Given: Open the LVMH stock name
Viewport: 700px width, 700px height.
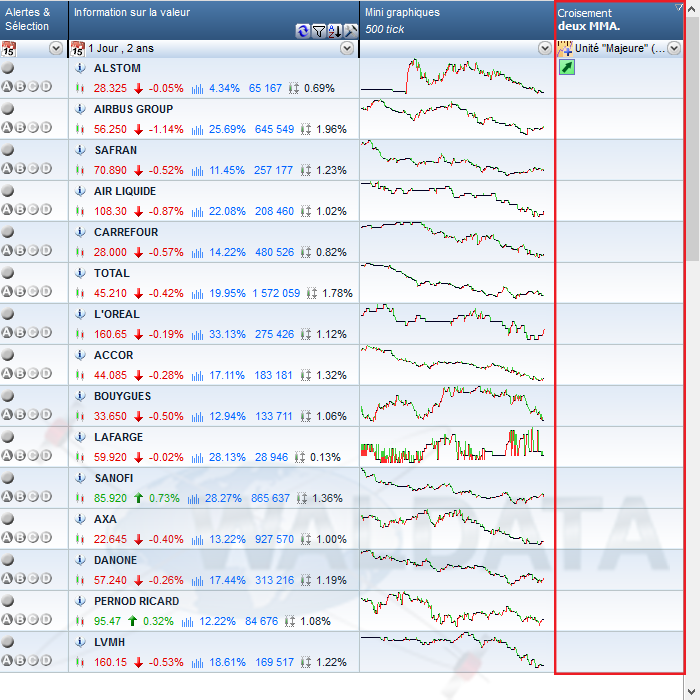Looking at the screenshot, I should click(x=109, y=642).
